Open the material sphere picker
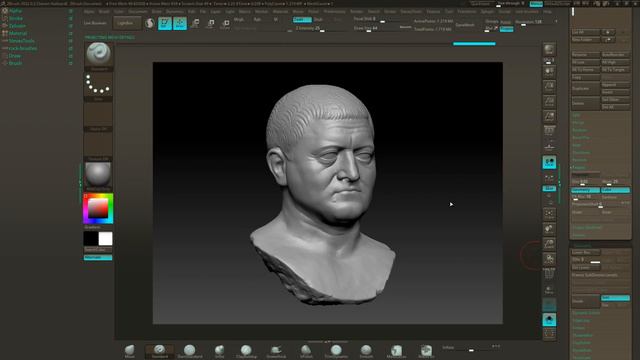The height and width of the screenshot is (360, 640). click(98, 176)
